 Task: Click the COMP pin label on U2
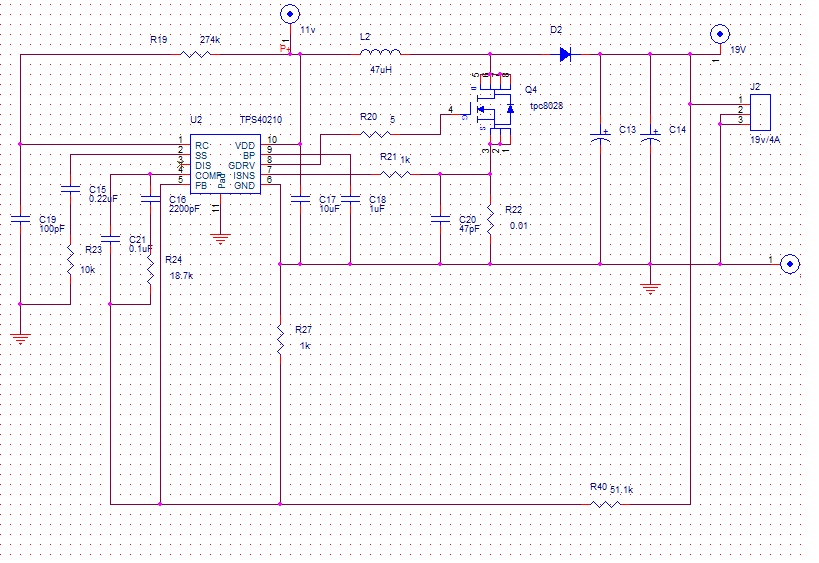click(208, 175)
